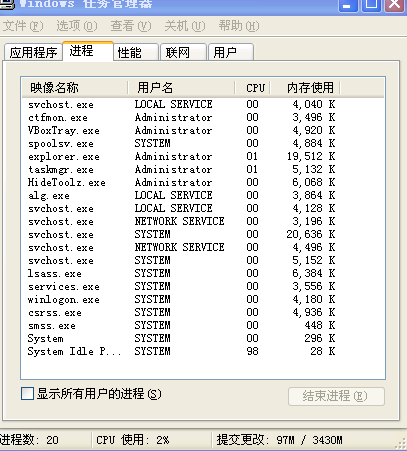Open the 文件(F) menu
Viewport: 407px width, 451px height.
[x=23, y=26]
